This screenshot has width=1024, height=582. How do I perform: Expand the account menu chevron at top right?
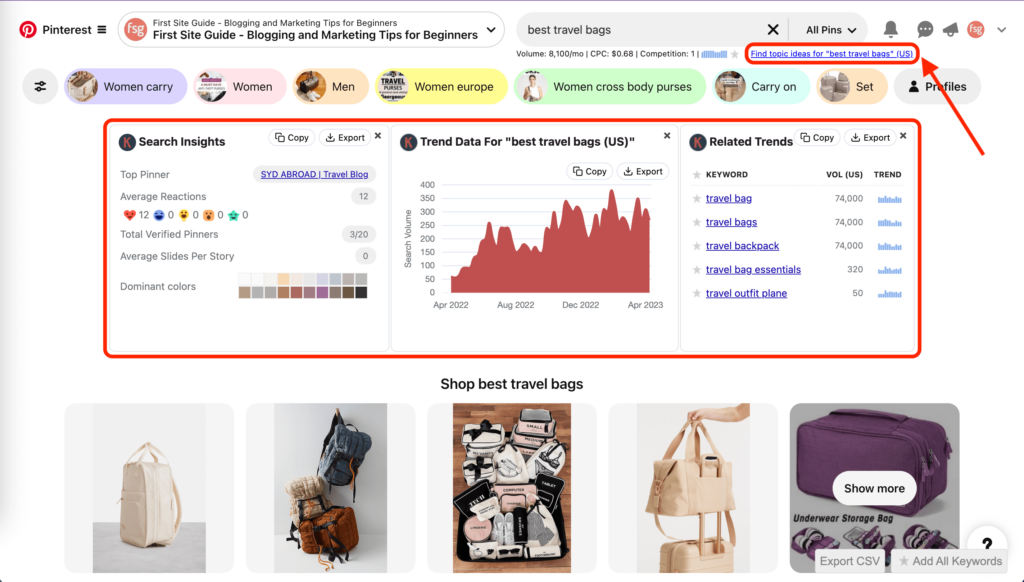point(1002,30)
